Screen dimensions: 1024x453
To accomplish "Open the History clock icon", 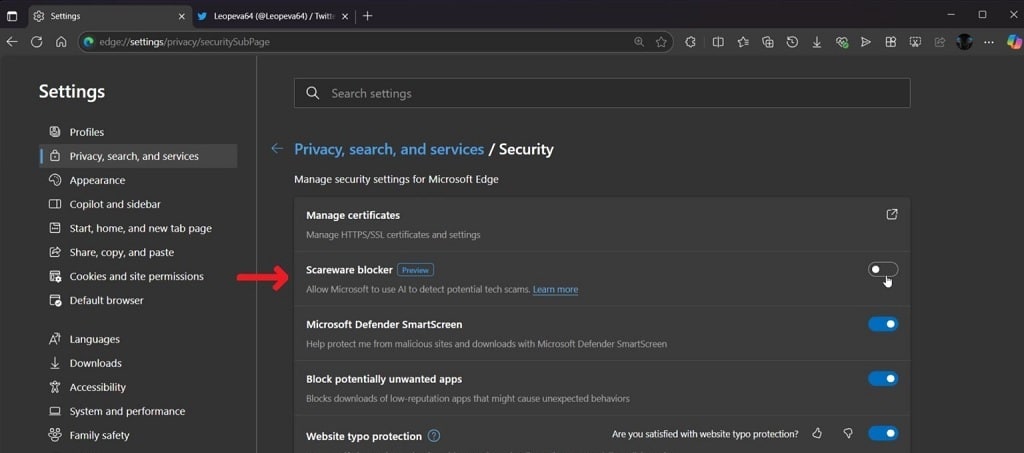I will tap(792, 42).
